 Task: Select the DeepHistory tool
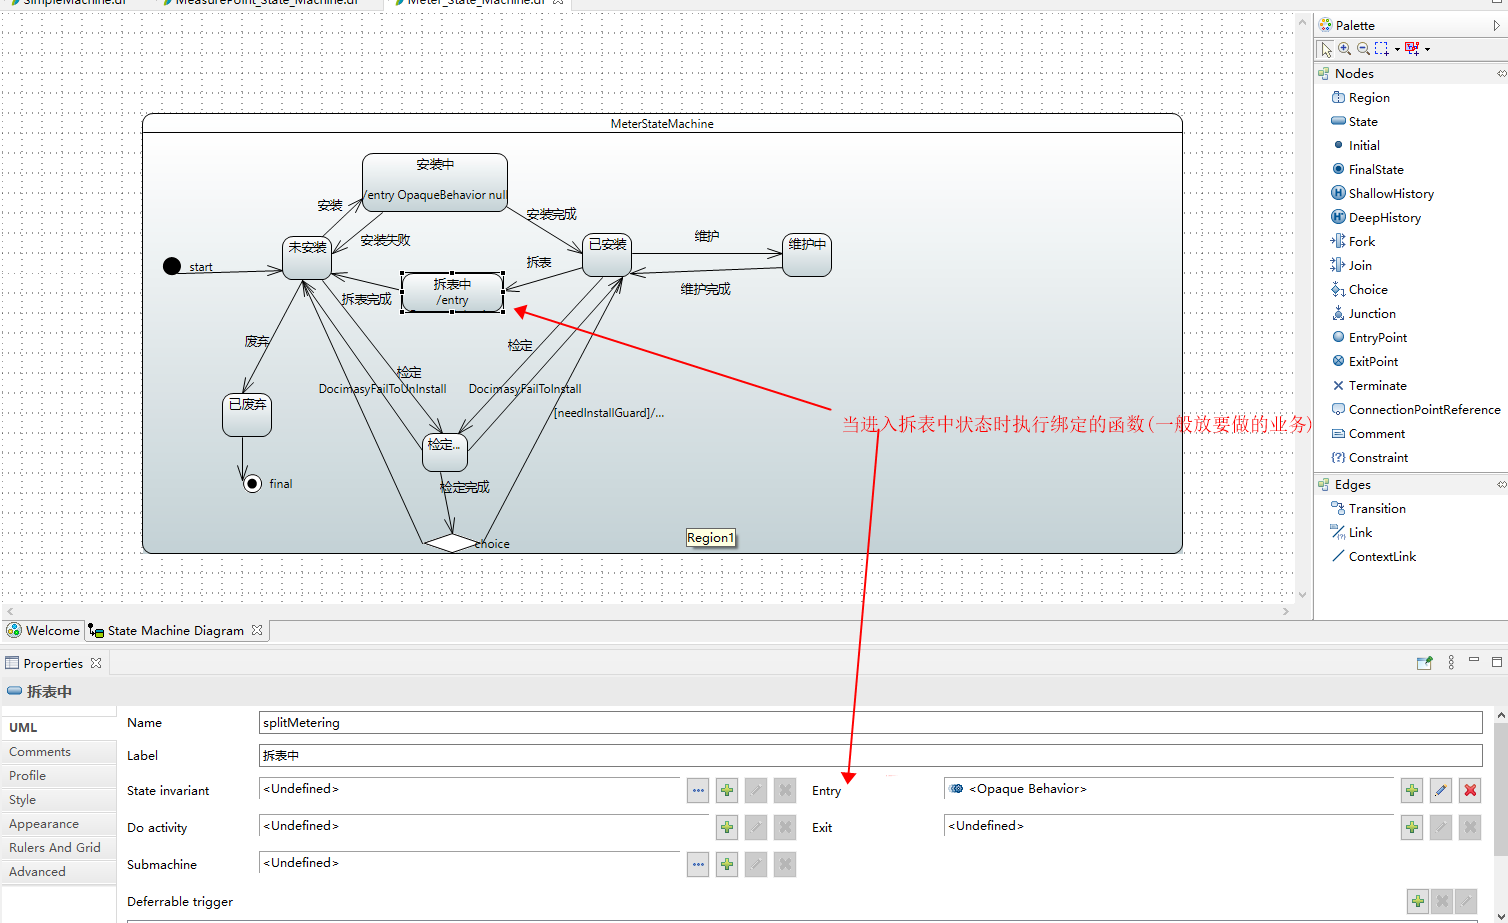click(1376, 217)
